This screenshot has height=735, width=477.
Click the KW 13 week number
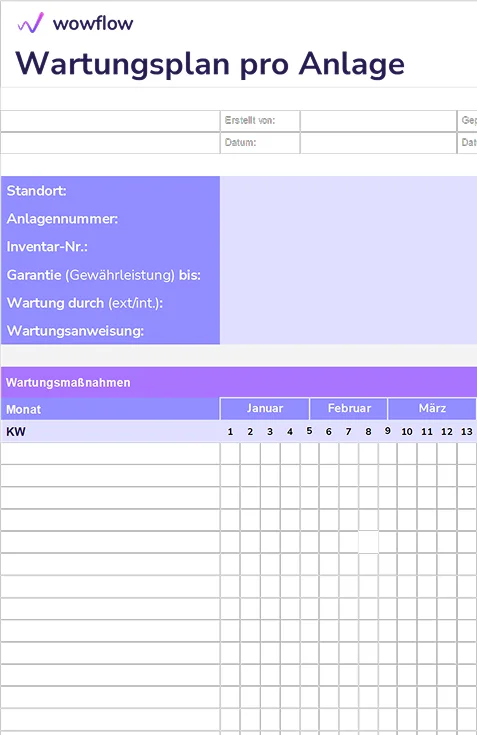point(467,432)
